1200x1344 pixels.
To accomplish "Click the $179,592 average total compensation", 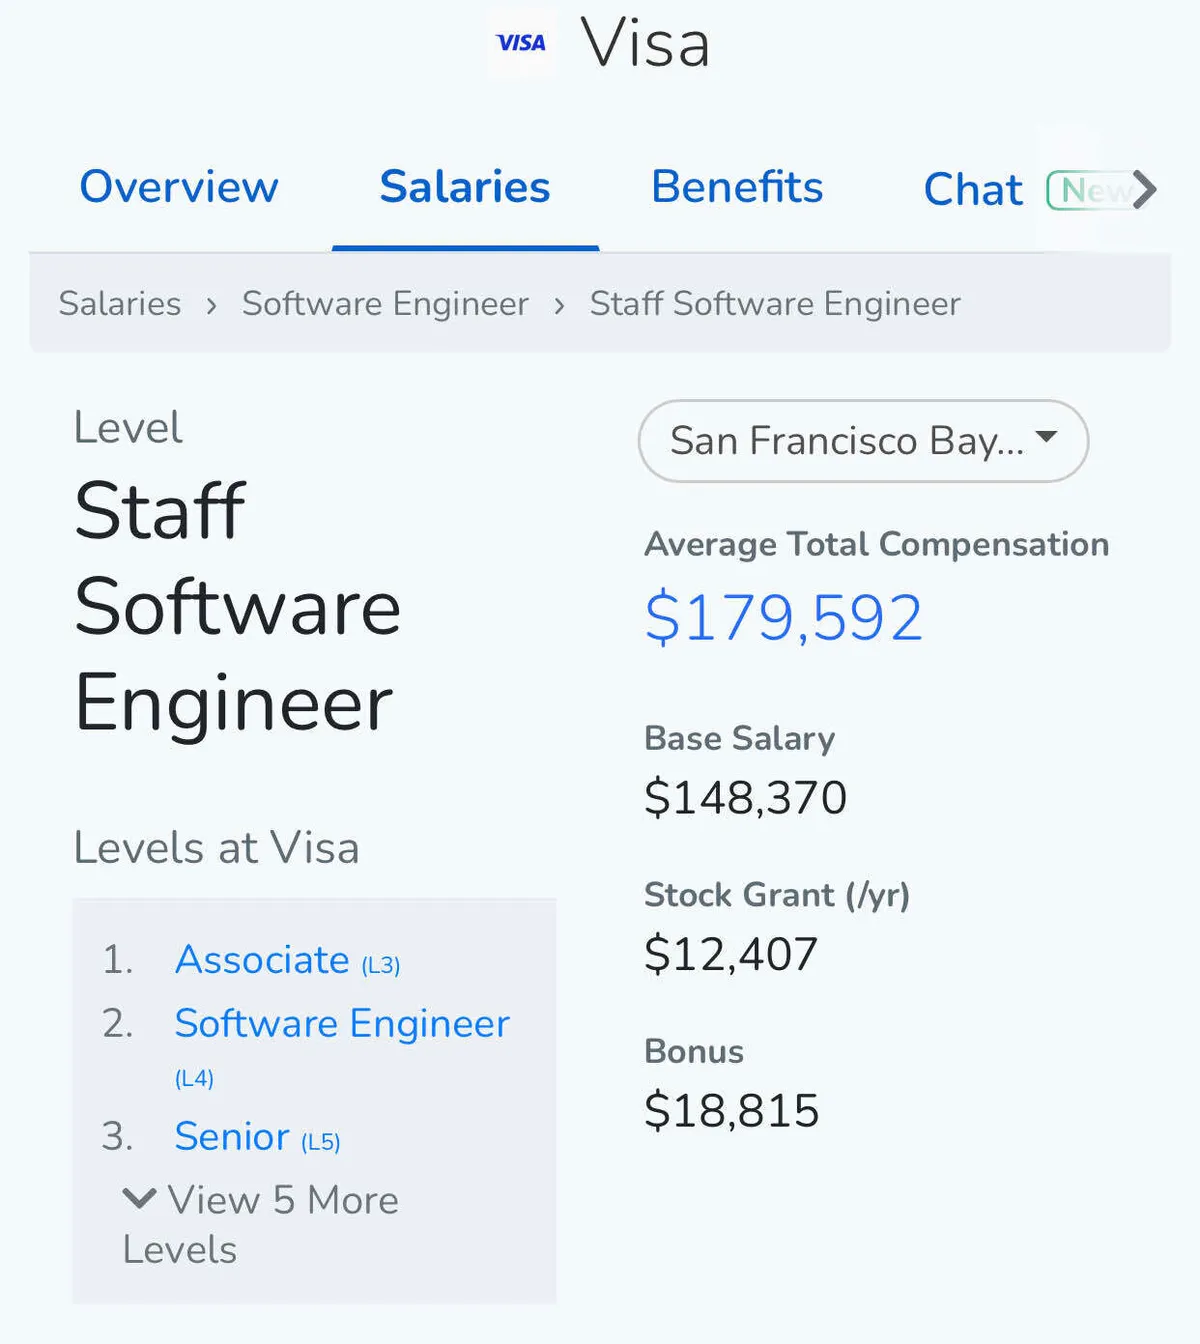I will click(783, 618).
